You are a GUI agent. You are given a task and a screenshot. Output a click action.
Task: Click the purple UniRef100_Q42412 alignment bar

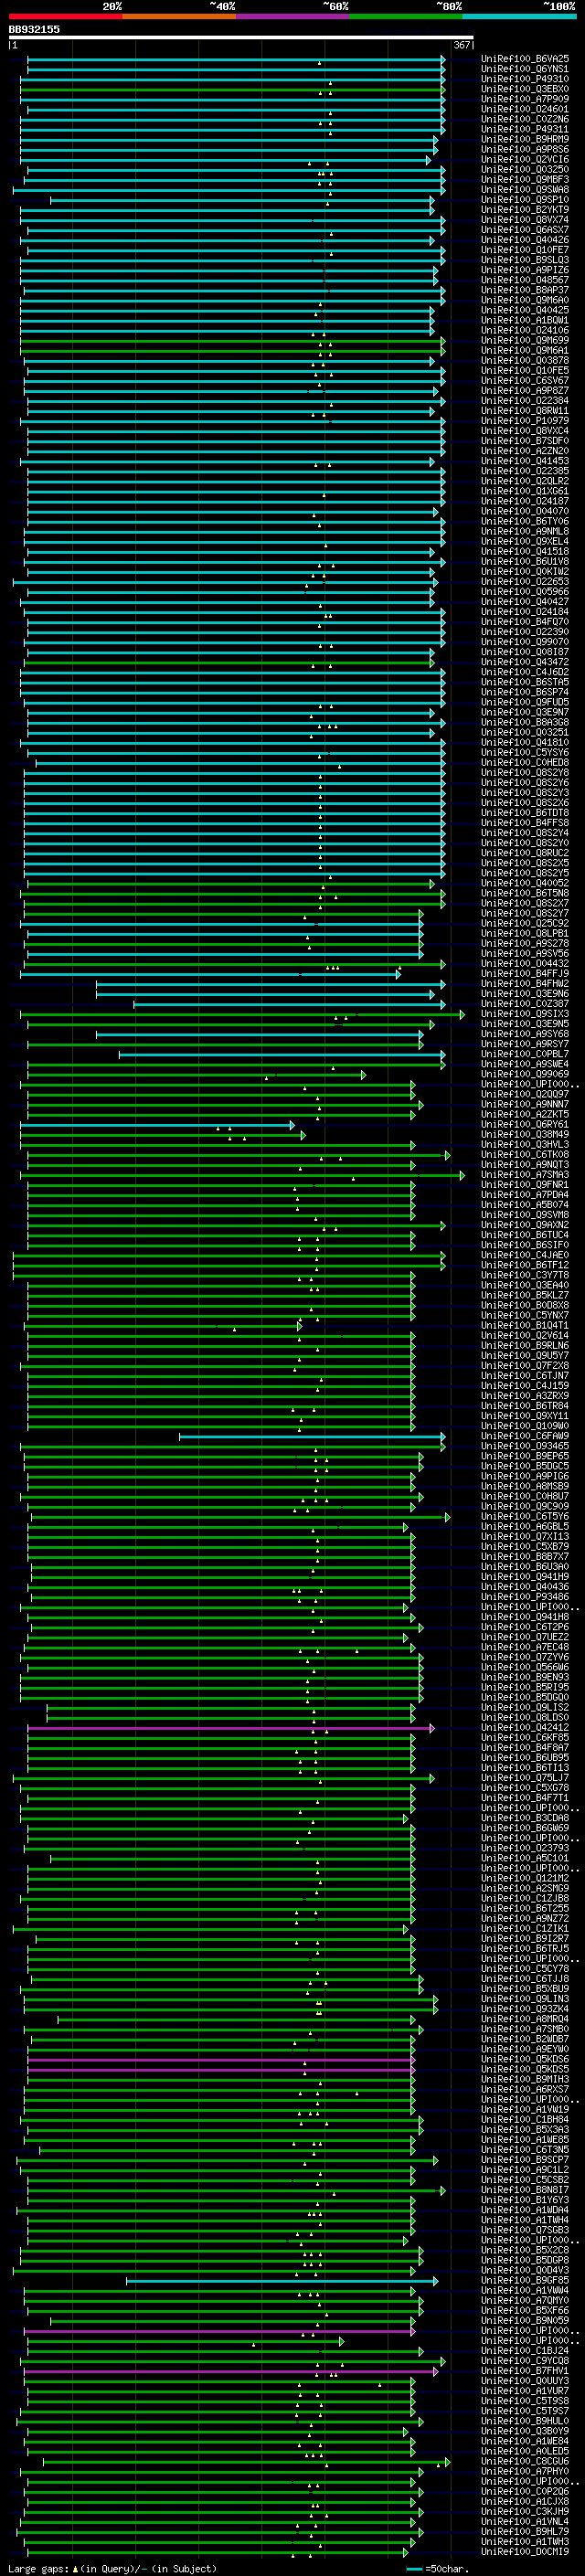coord(231,1728)
